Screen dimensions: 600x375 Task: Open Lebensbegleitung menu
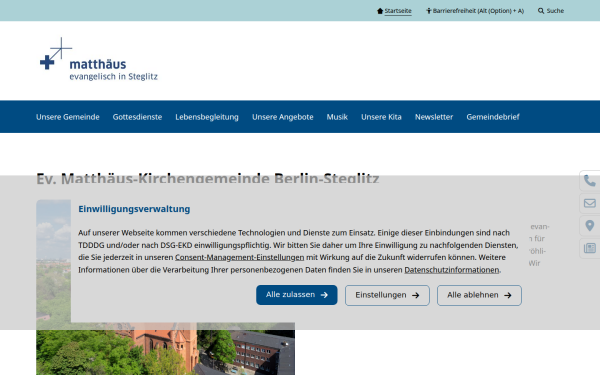coord(207,117)
